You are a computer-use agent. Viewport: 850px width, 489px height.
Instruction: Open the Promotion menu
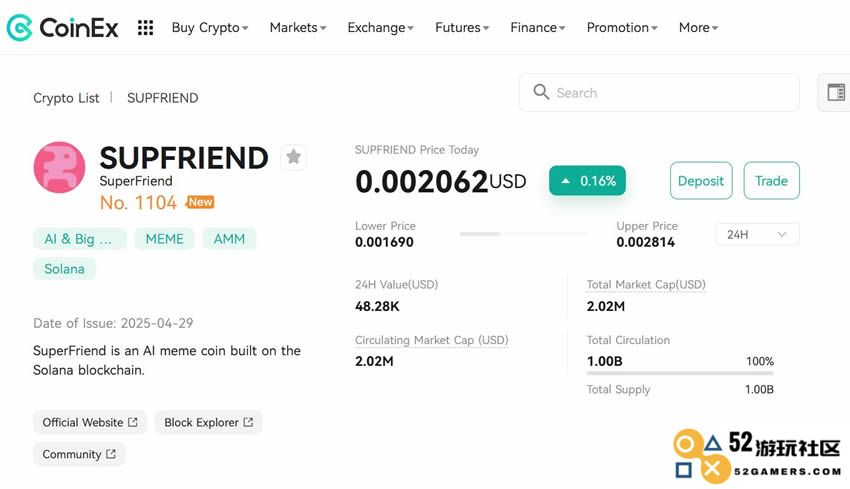pyautogui.click(x=622, y=28)
